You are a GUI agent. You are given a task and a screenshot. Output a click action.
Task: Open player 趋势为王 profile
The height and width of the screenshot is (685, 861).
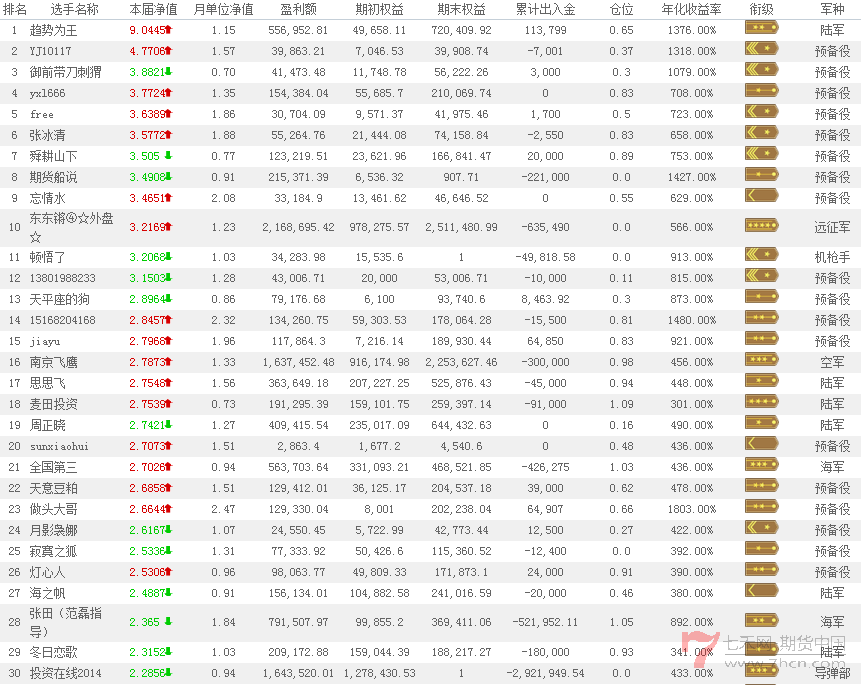(53, 30)
